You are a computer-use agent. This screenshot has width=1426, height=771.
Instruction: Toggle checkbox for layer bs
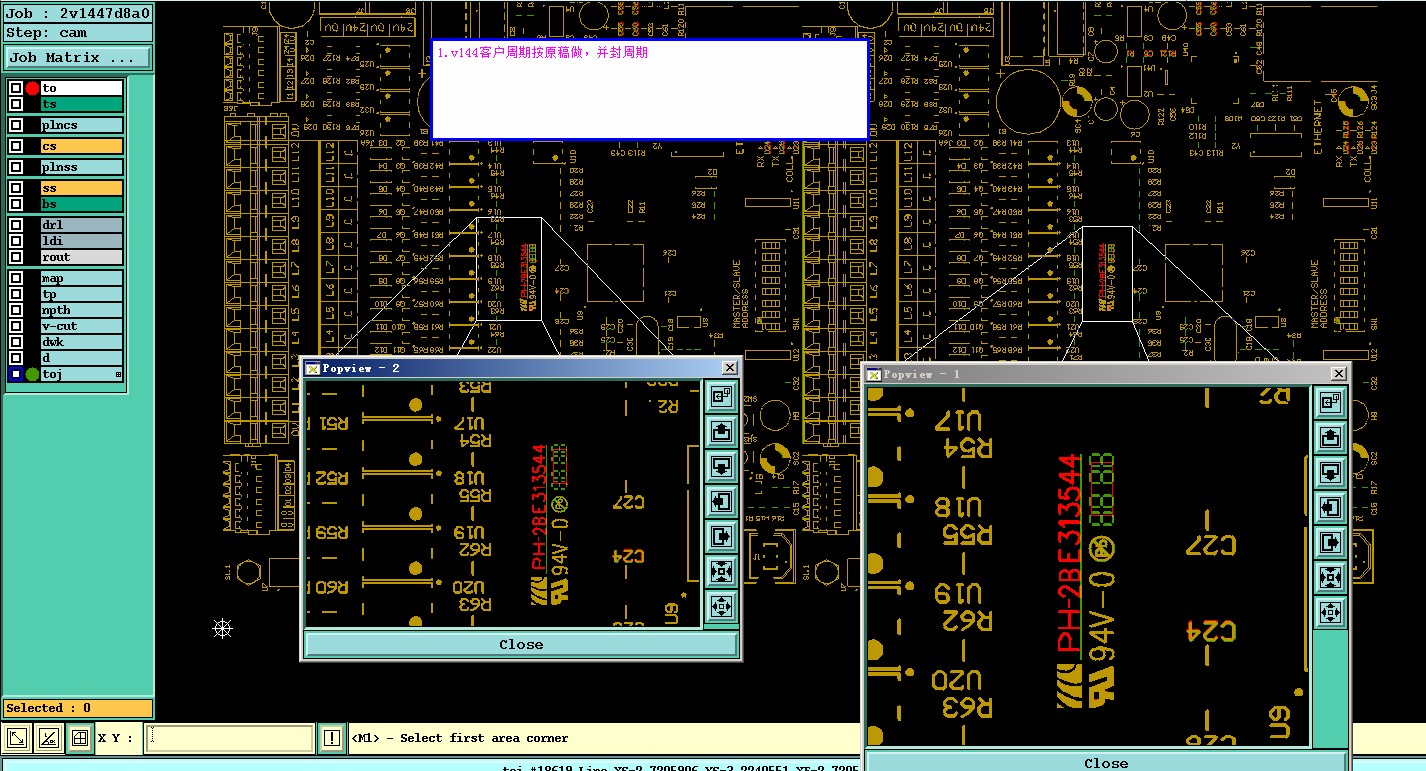16,204
